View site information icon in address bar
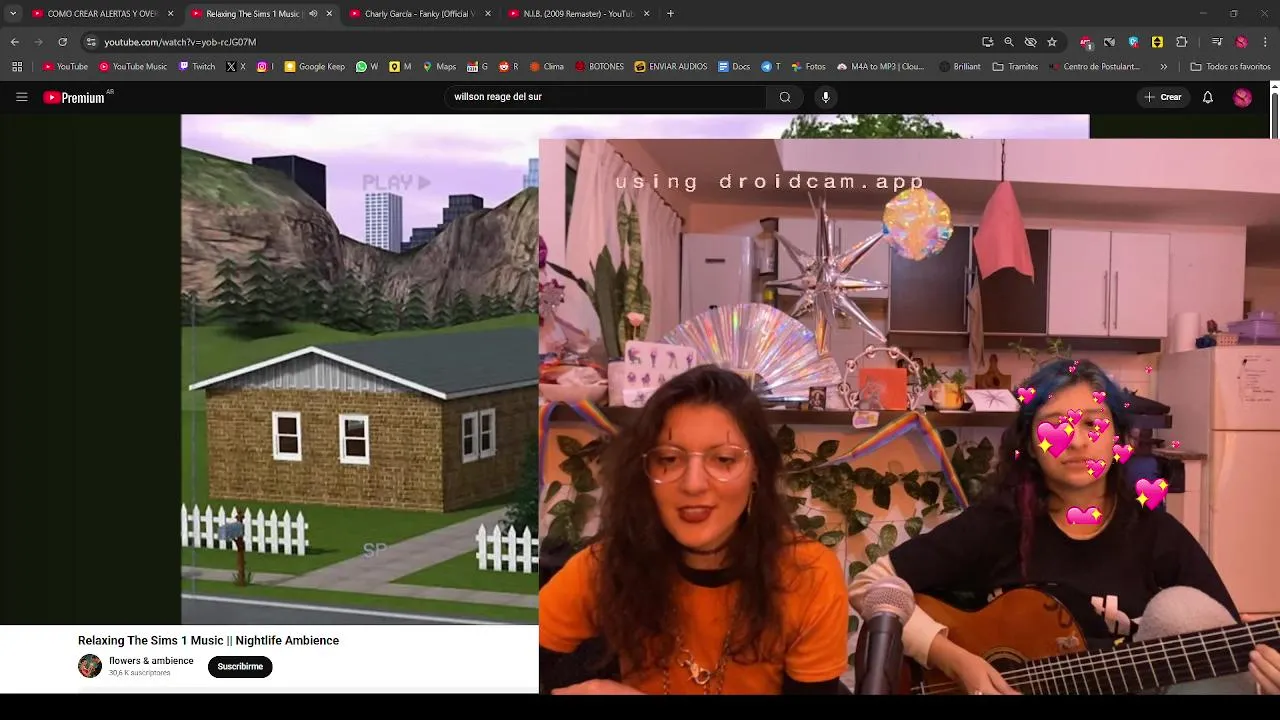Screen dimensions: 1280x720 coord(91,42)
